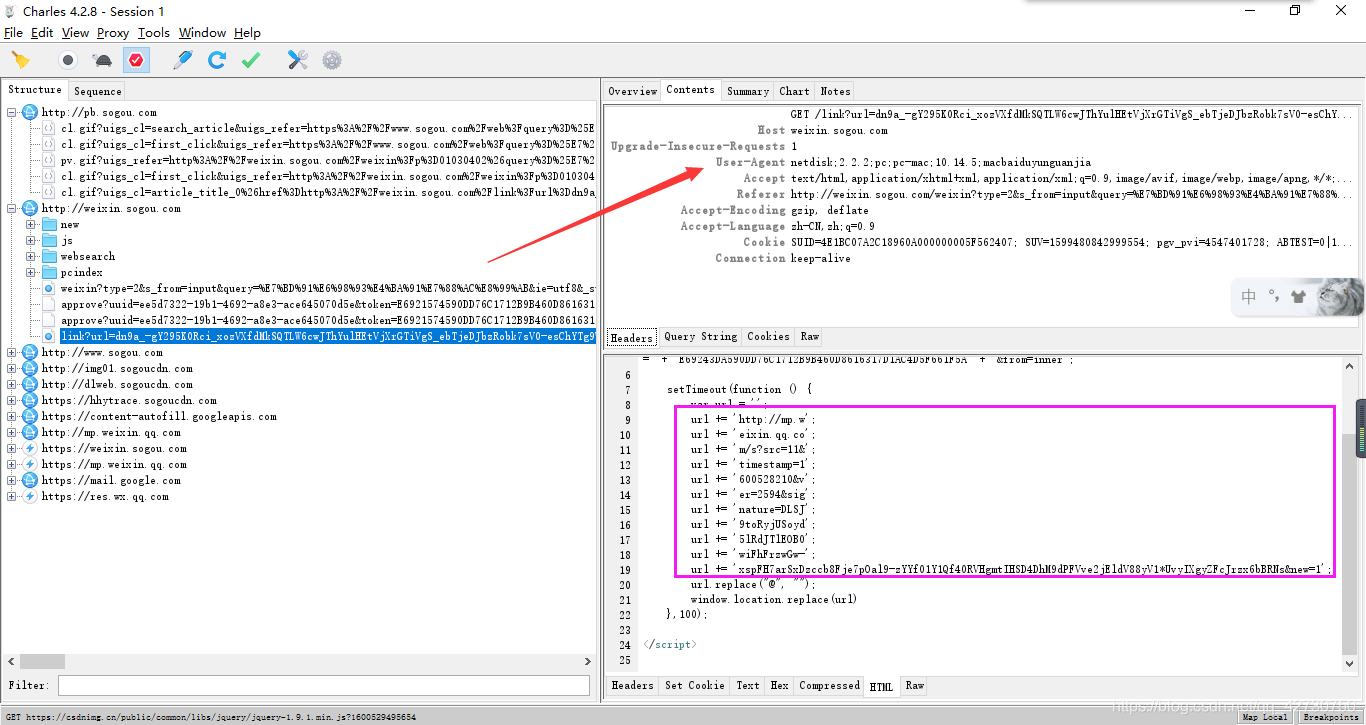Collapse the http://weixin.sogou.com tree node
This screenshot has width=1366, height=725.
tap(12, 208)
